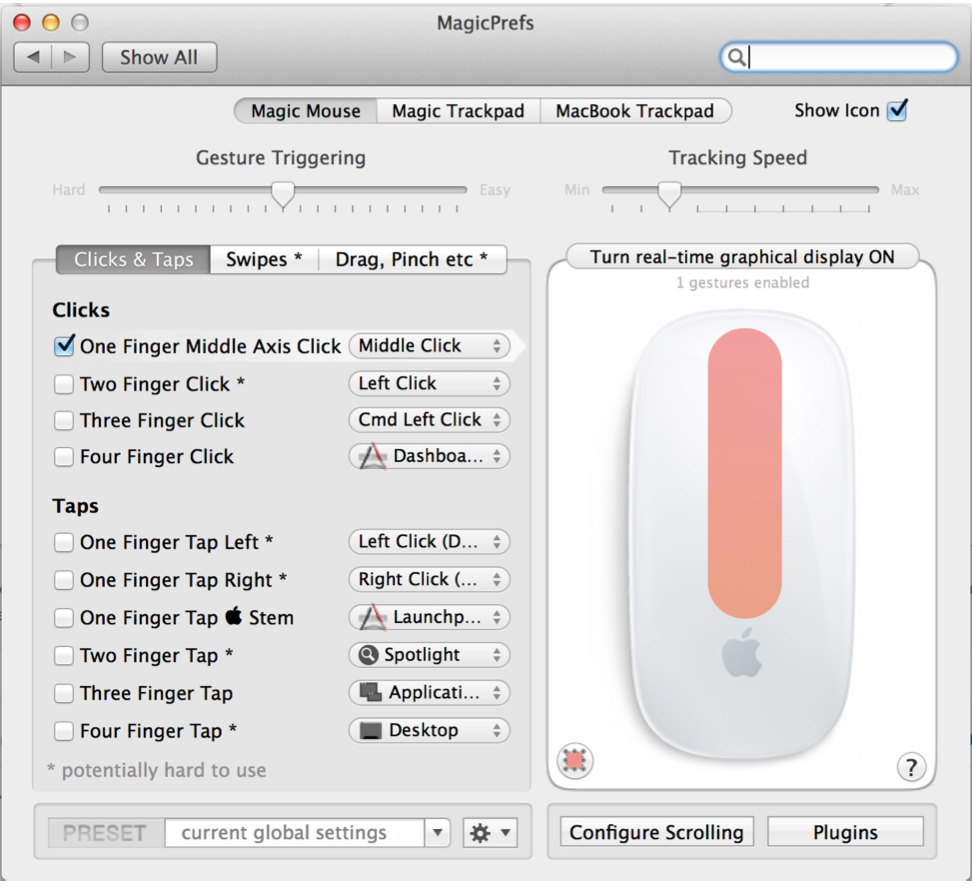Enable Two Finger Tap checkbox
The width and height of the screenshot is (972, 888).
click(64, 656)
